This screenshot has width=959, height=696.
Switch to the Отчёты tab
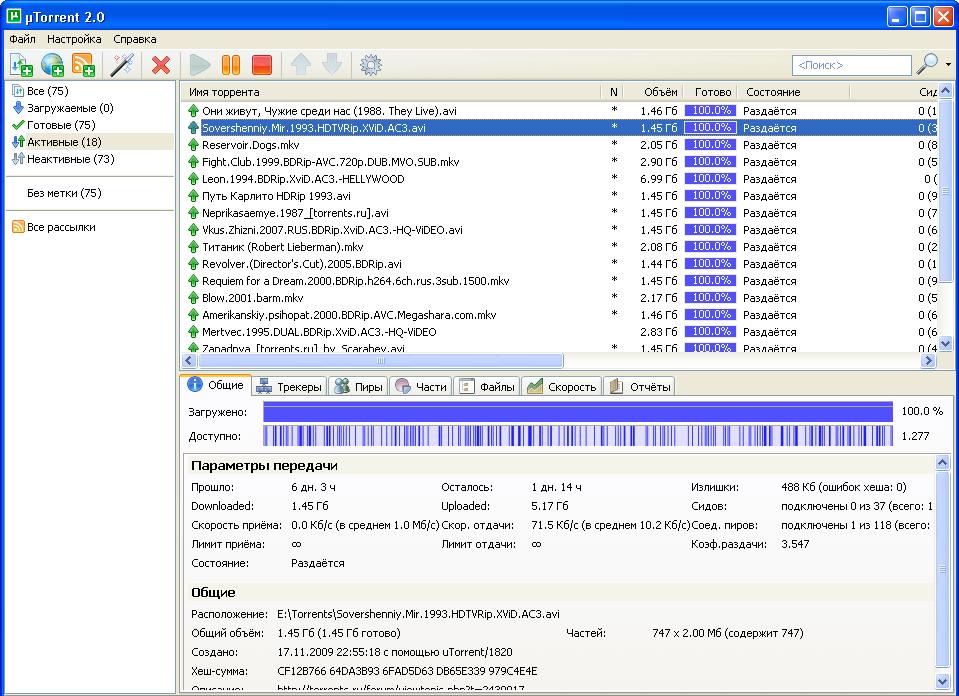[x=640, y=387]
